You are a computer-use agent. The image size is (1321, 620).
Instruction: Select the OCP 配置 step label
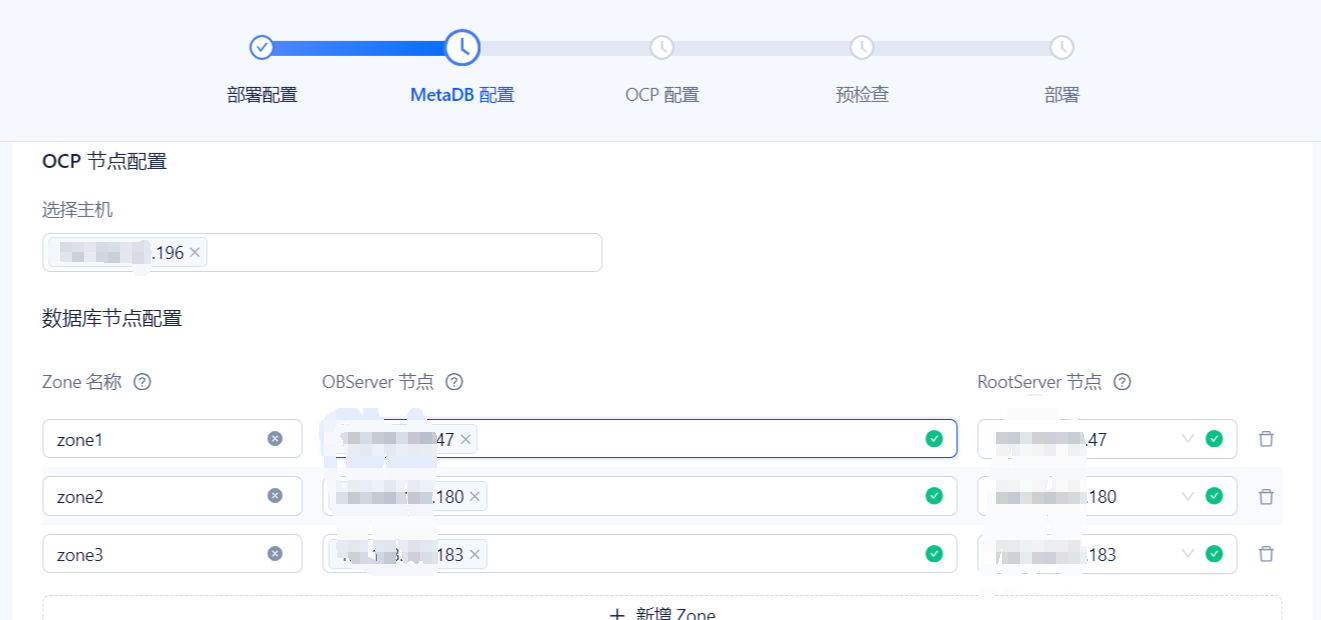click(x=662, y=95)
